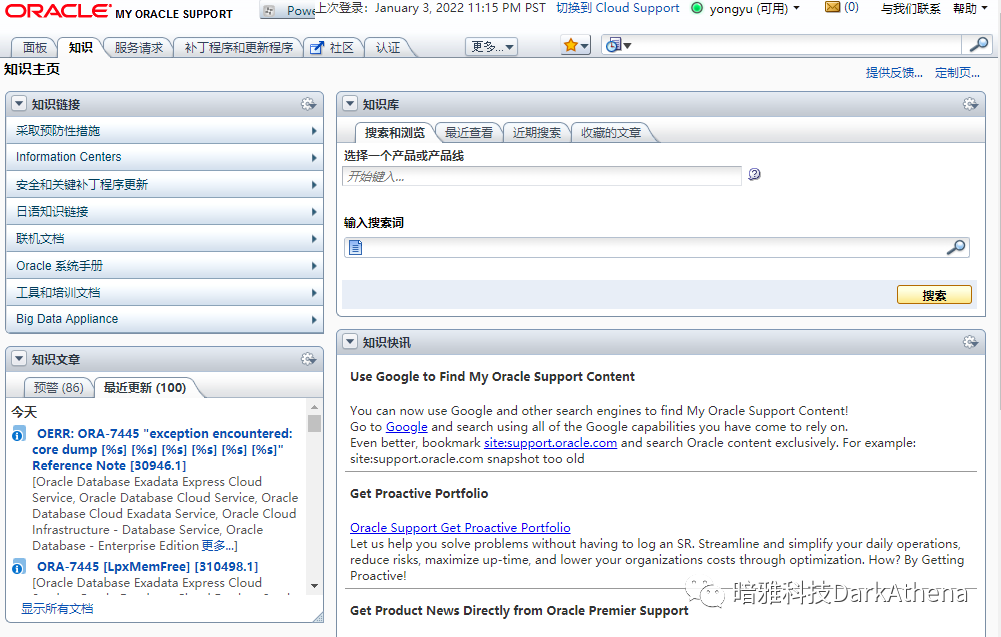Click 更多...] link in article description

(219, 546)
